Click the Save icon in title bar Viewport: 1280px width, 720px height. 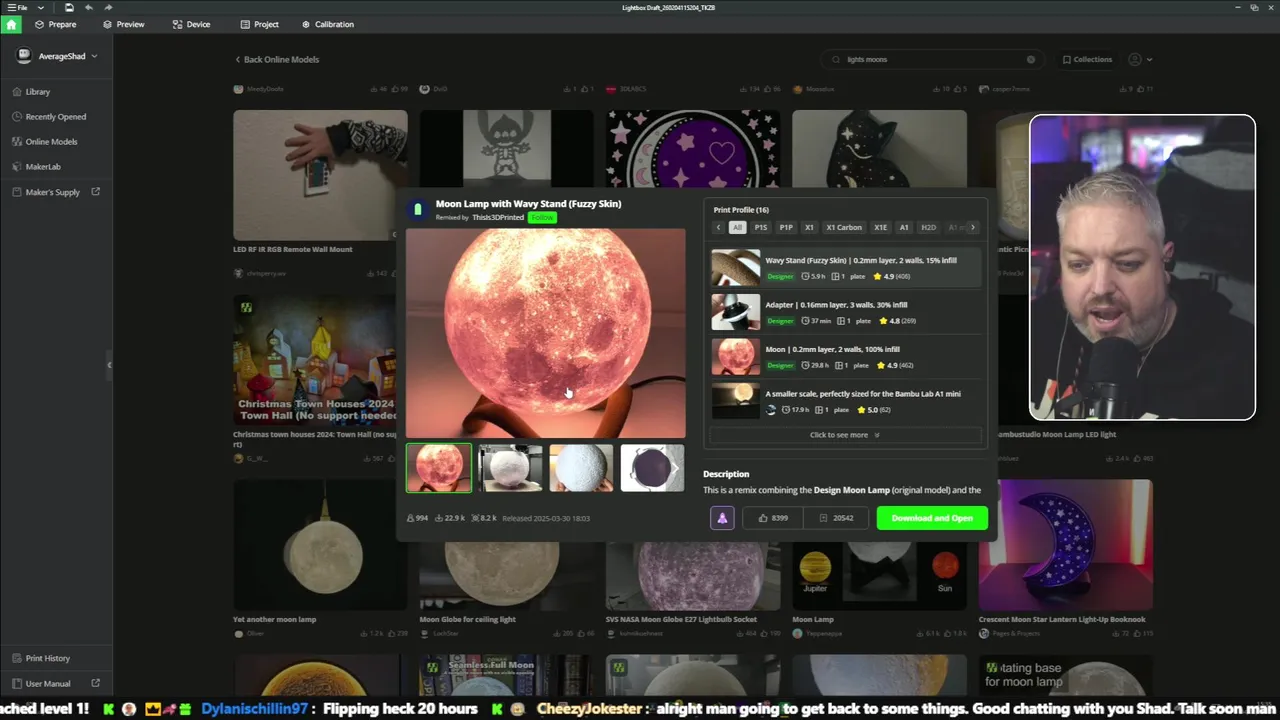(69, 7)
